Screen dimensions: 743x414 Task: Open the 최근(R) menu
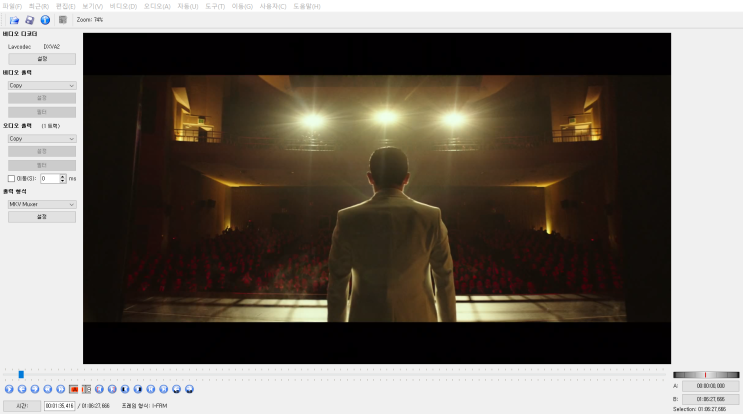[x=39, y=6]
